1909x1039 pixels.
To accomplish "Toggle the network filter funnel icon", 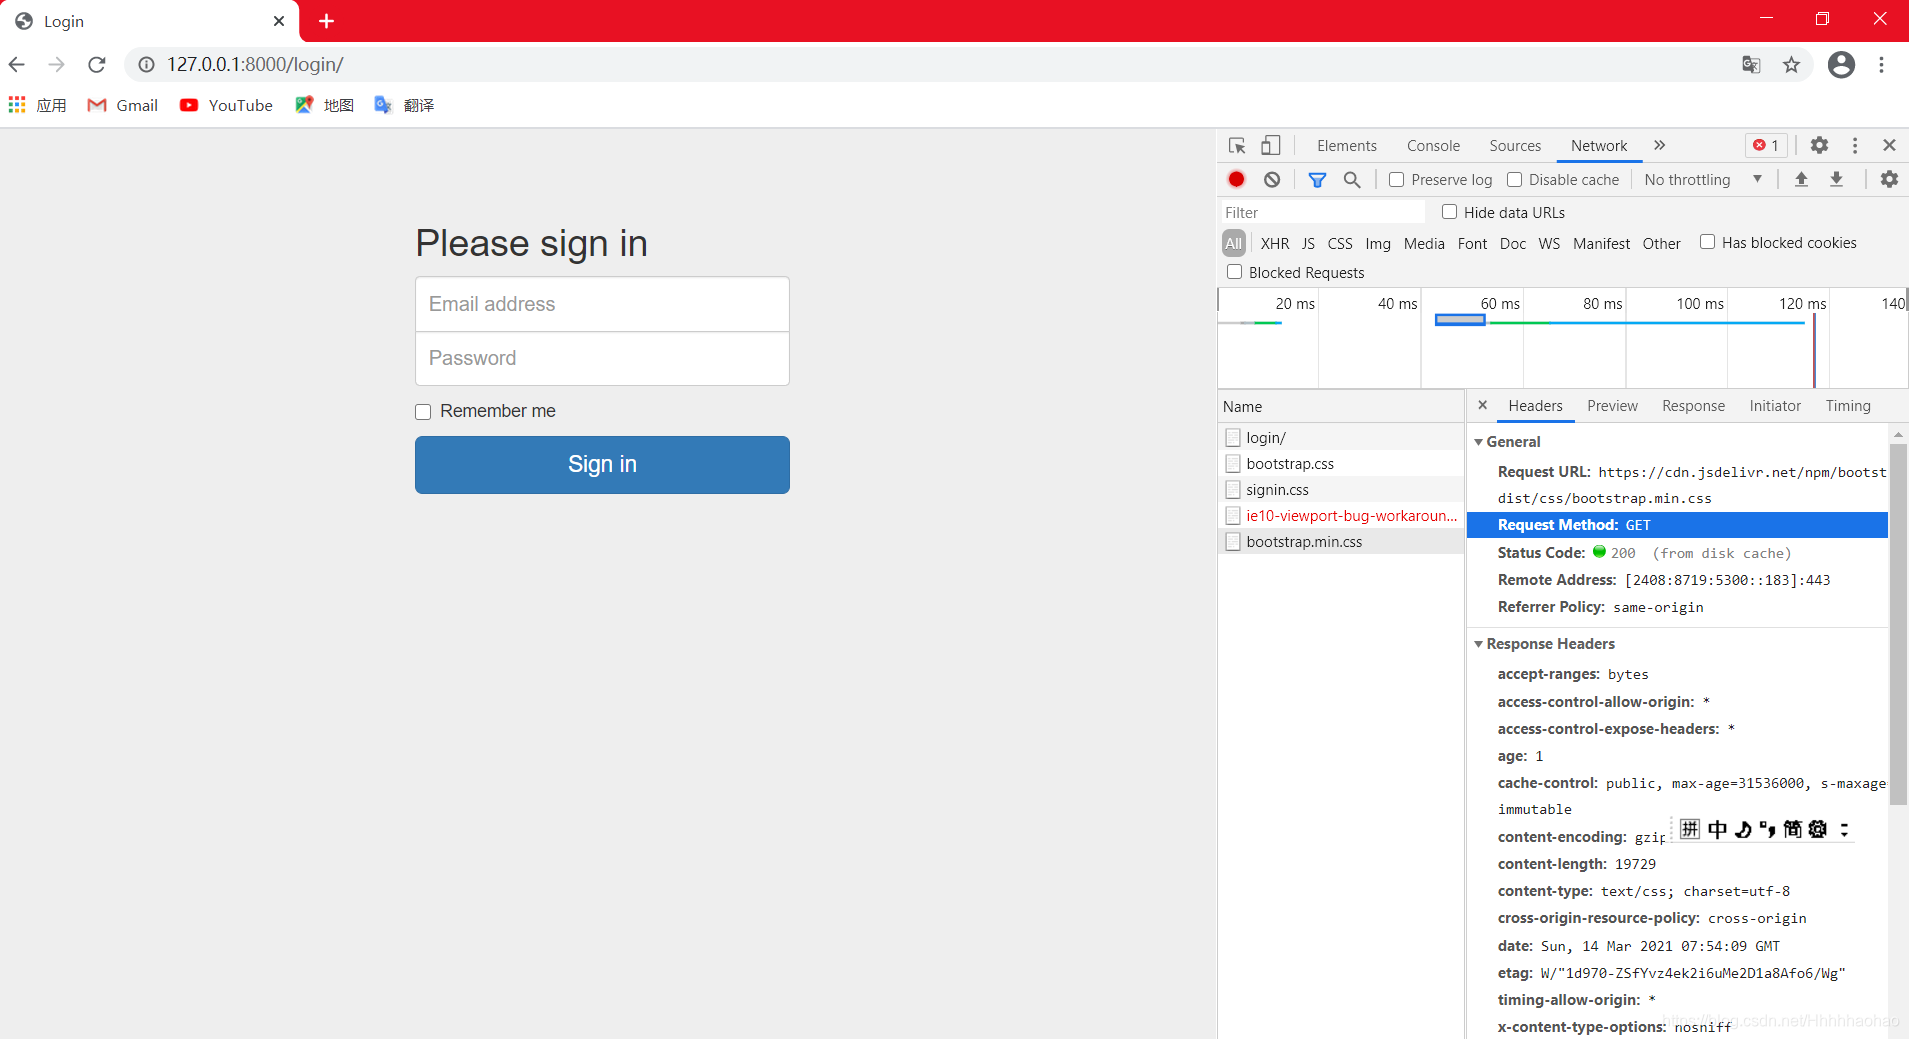I will point(1317,180).
